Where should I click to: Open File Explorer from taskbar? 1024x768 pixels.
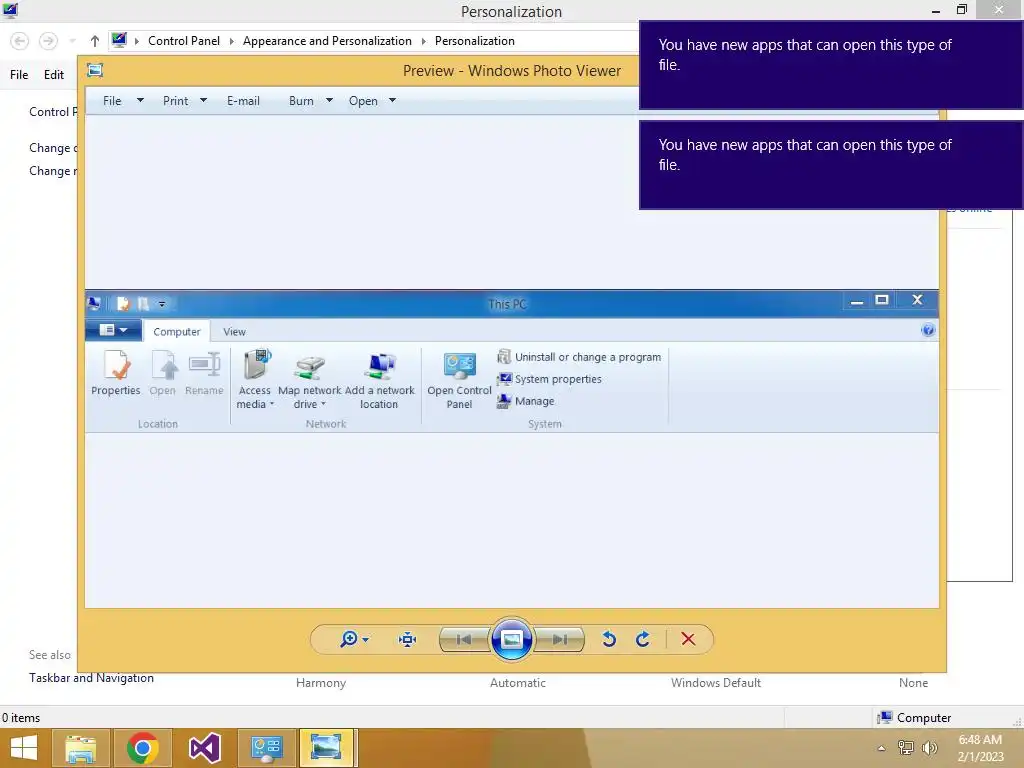(80, 748)
